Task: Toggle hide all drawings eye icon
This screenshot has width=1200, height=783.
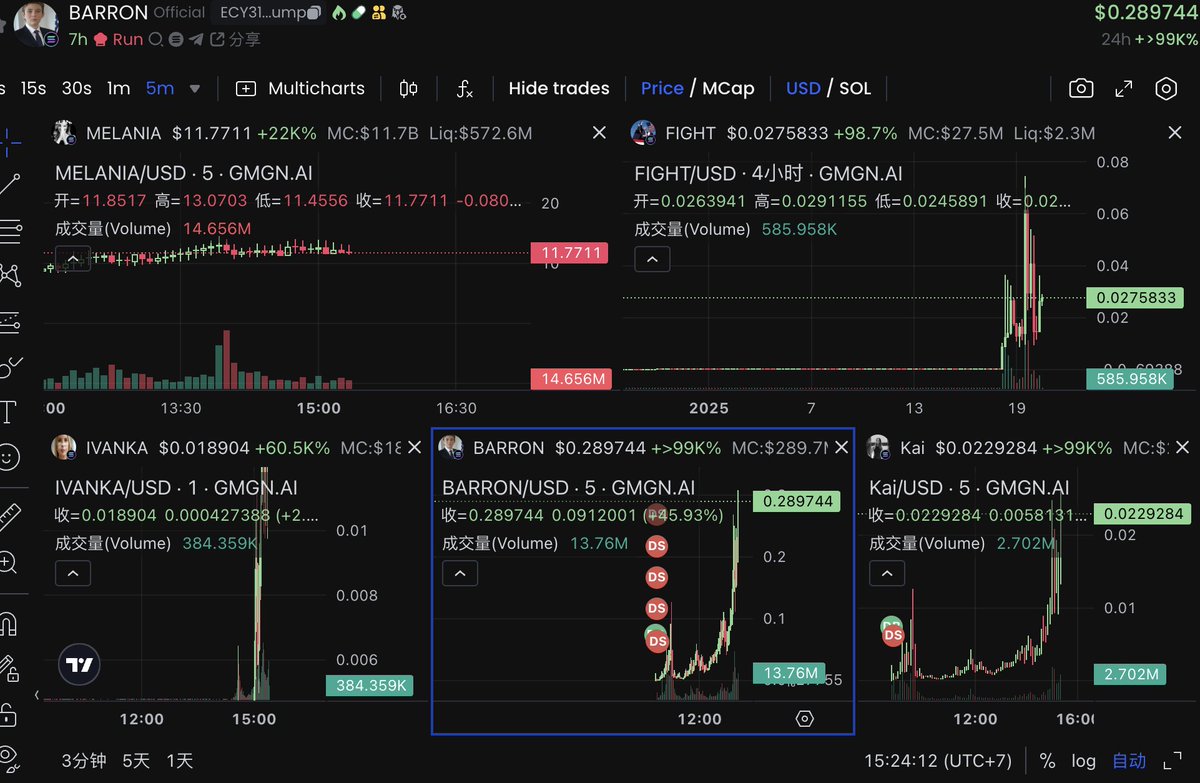Action: click(8, 758)
